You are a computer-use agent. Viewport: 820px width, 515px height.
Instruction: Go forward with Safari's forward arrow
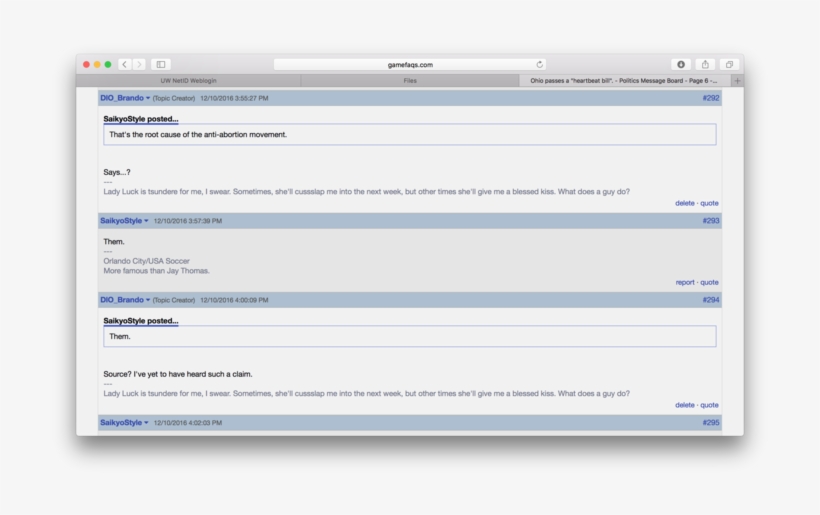[x=139, y=64]
